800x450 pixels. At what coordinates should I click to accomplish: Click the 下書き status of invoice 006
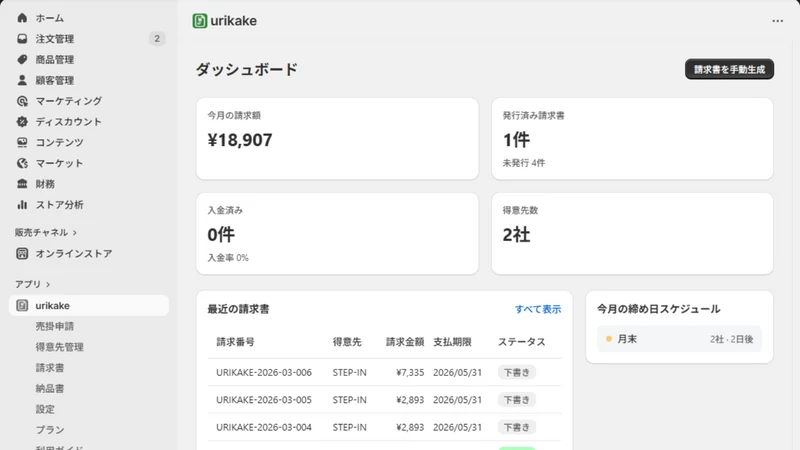(517, 372)
